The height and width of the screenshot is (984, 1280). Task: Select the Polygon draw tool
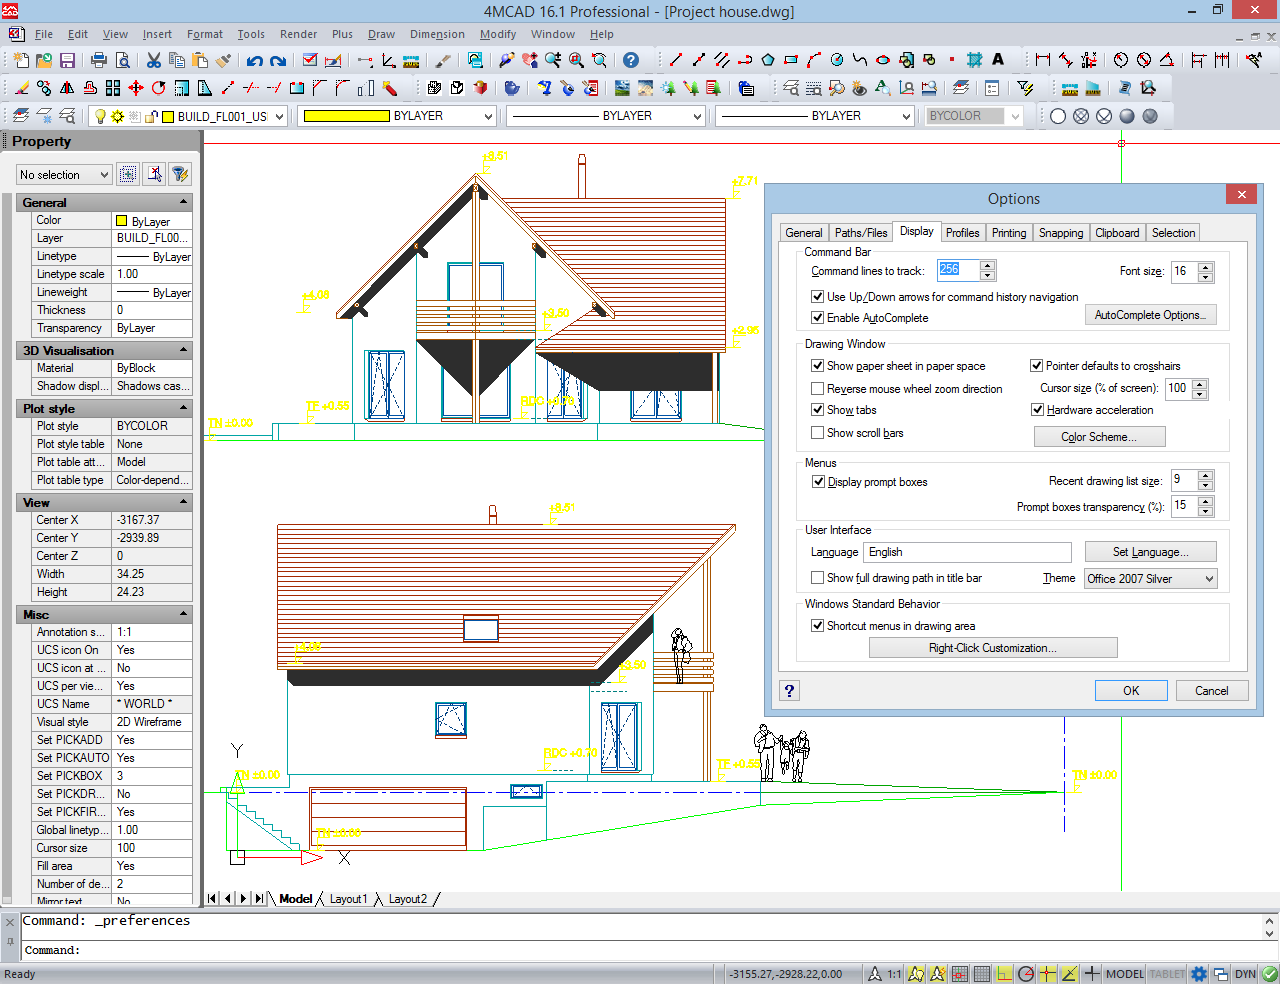click(768, 60)
